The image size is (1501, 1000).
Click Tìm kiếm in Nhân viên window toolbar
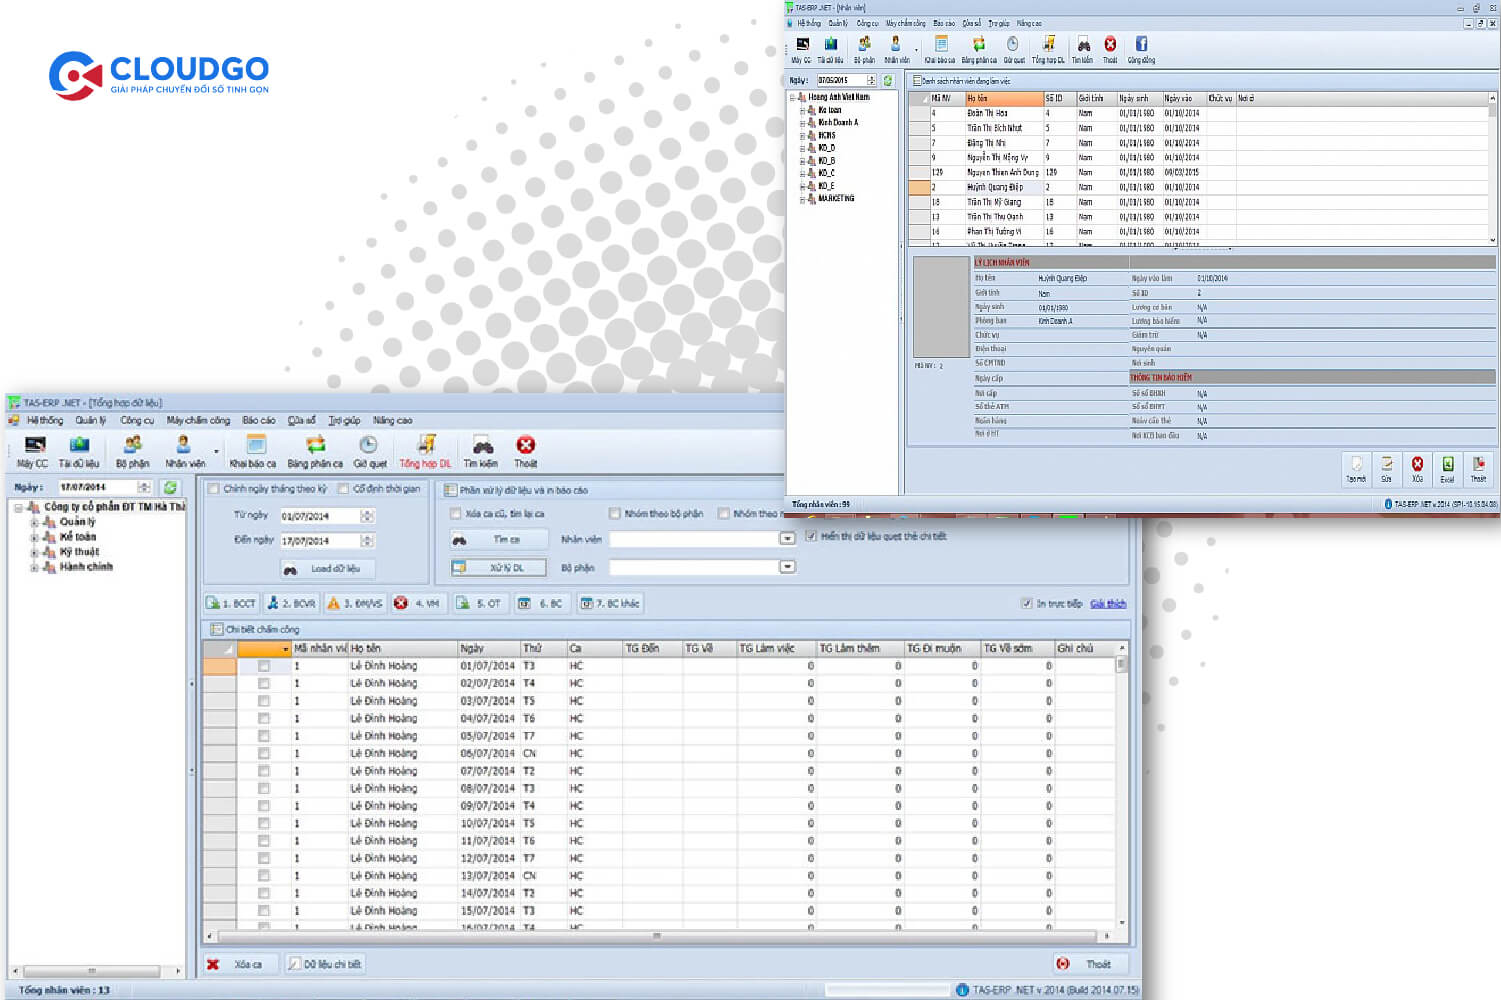tap(1083, 50)
